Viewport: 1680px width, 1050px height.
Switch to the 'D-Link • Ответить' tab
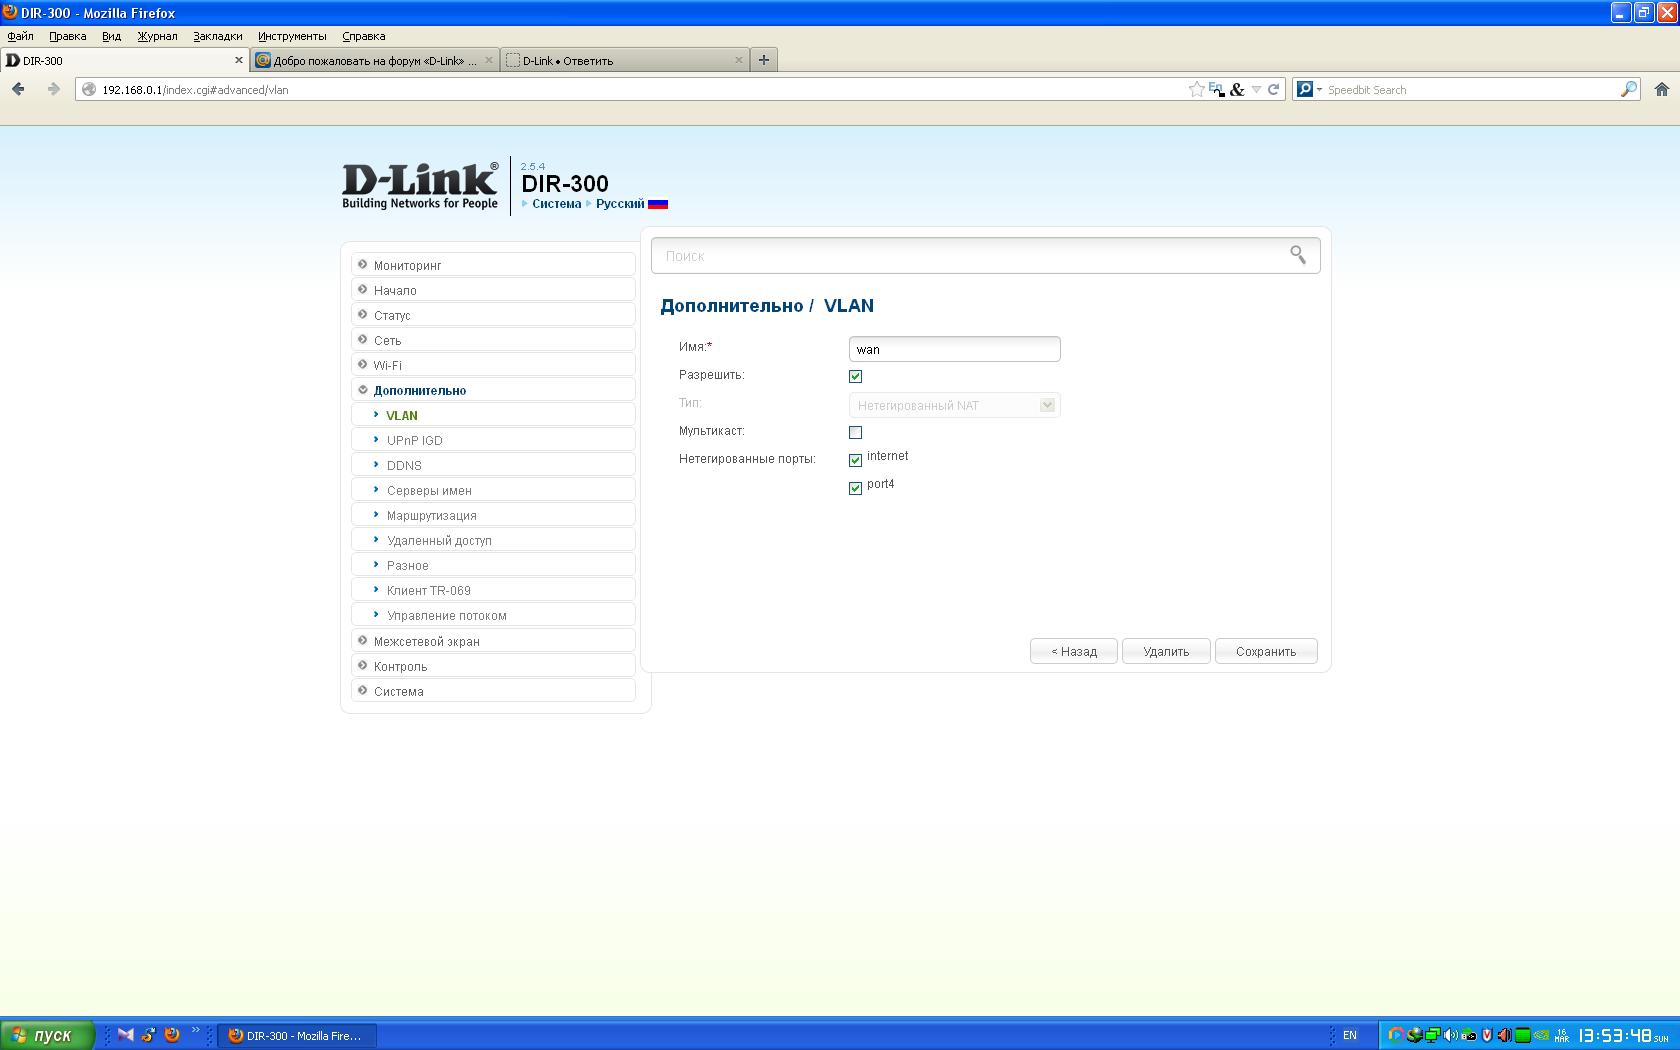pos(625,60)
